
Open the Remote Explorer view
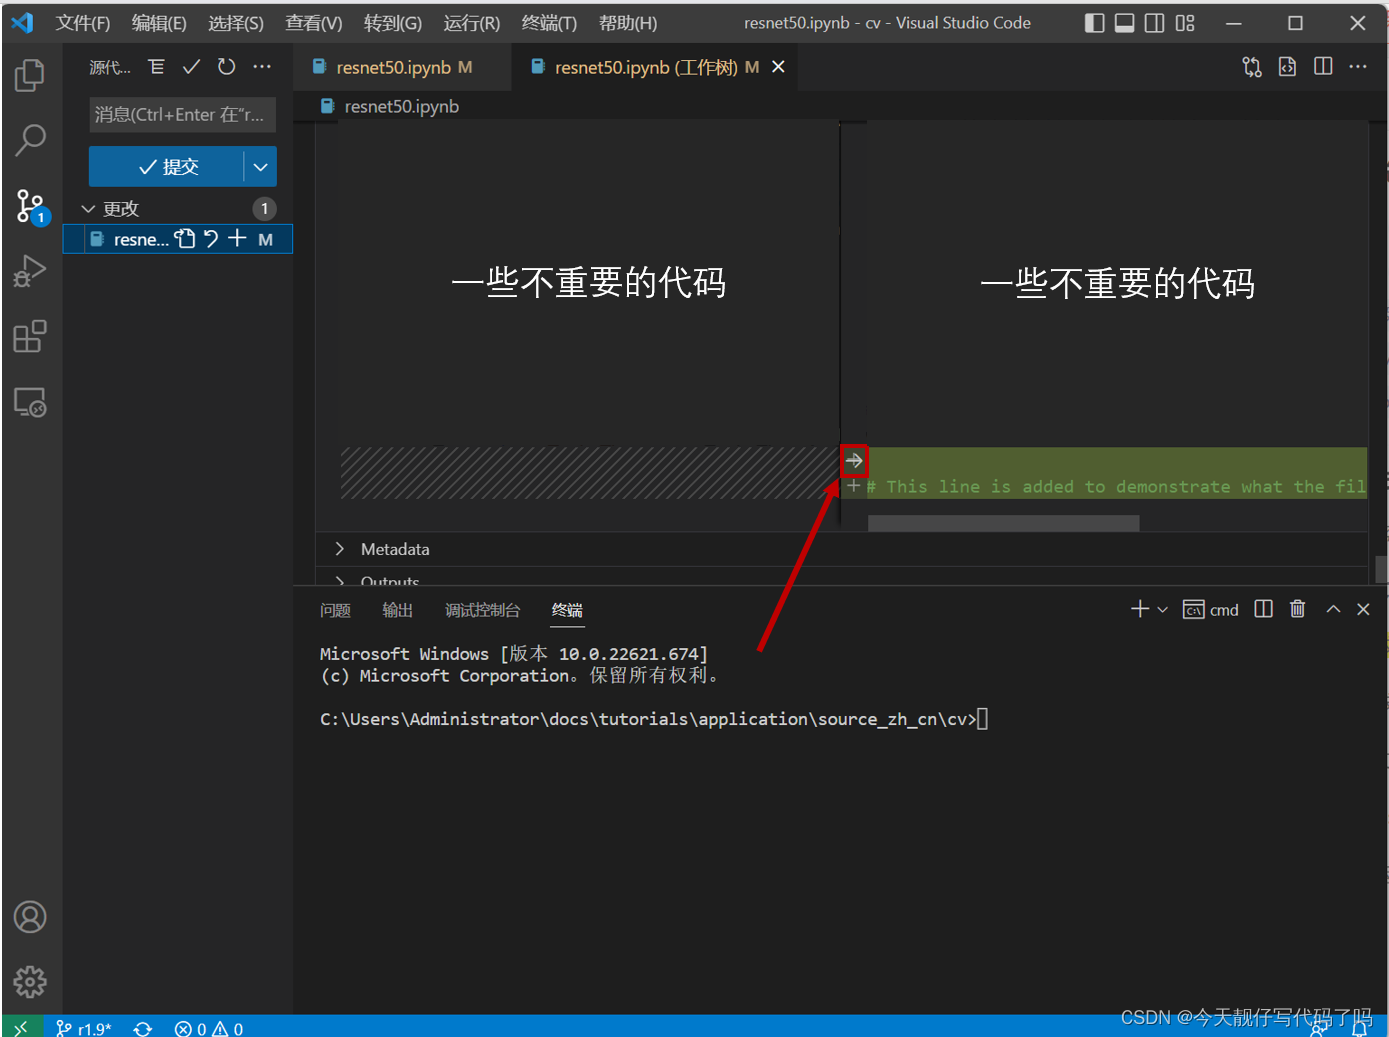coord(30,402)
